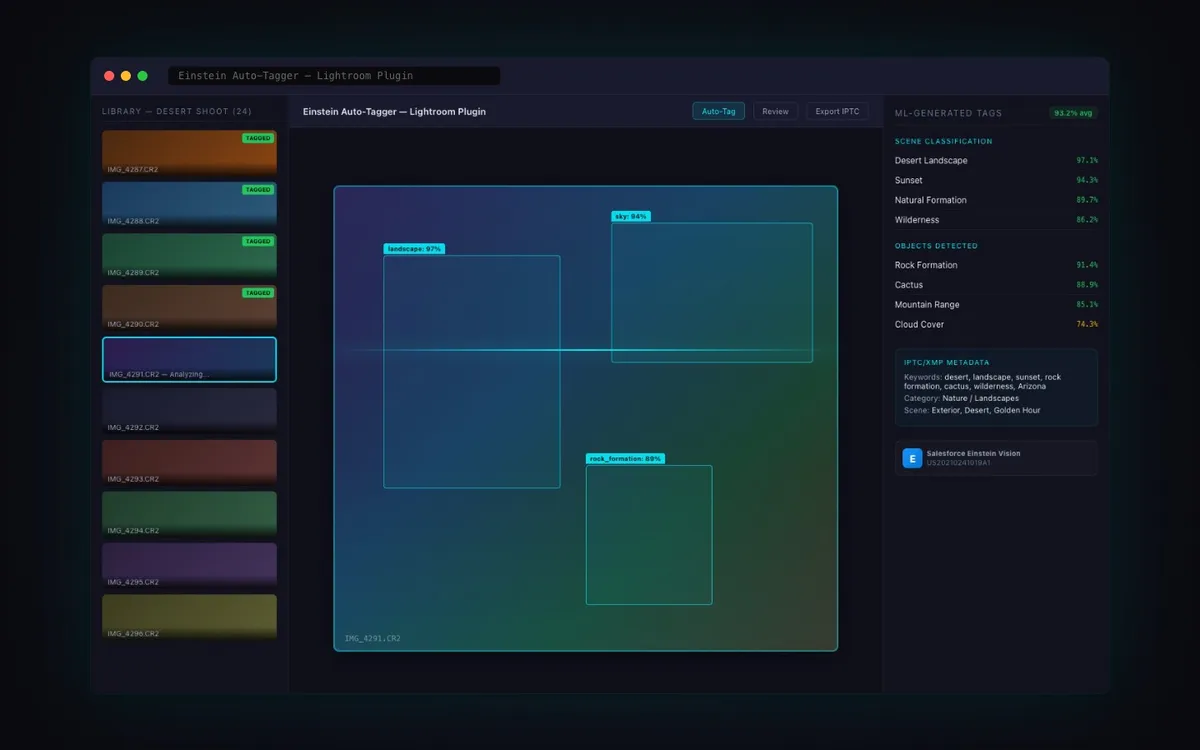Image resolution: width=1200 pixels, height=750 pixels.
Task: Click the yellow minimize window button
Action: click(x=126, y=76)
